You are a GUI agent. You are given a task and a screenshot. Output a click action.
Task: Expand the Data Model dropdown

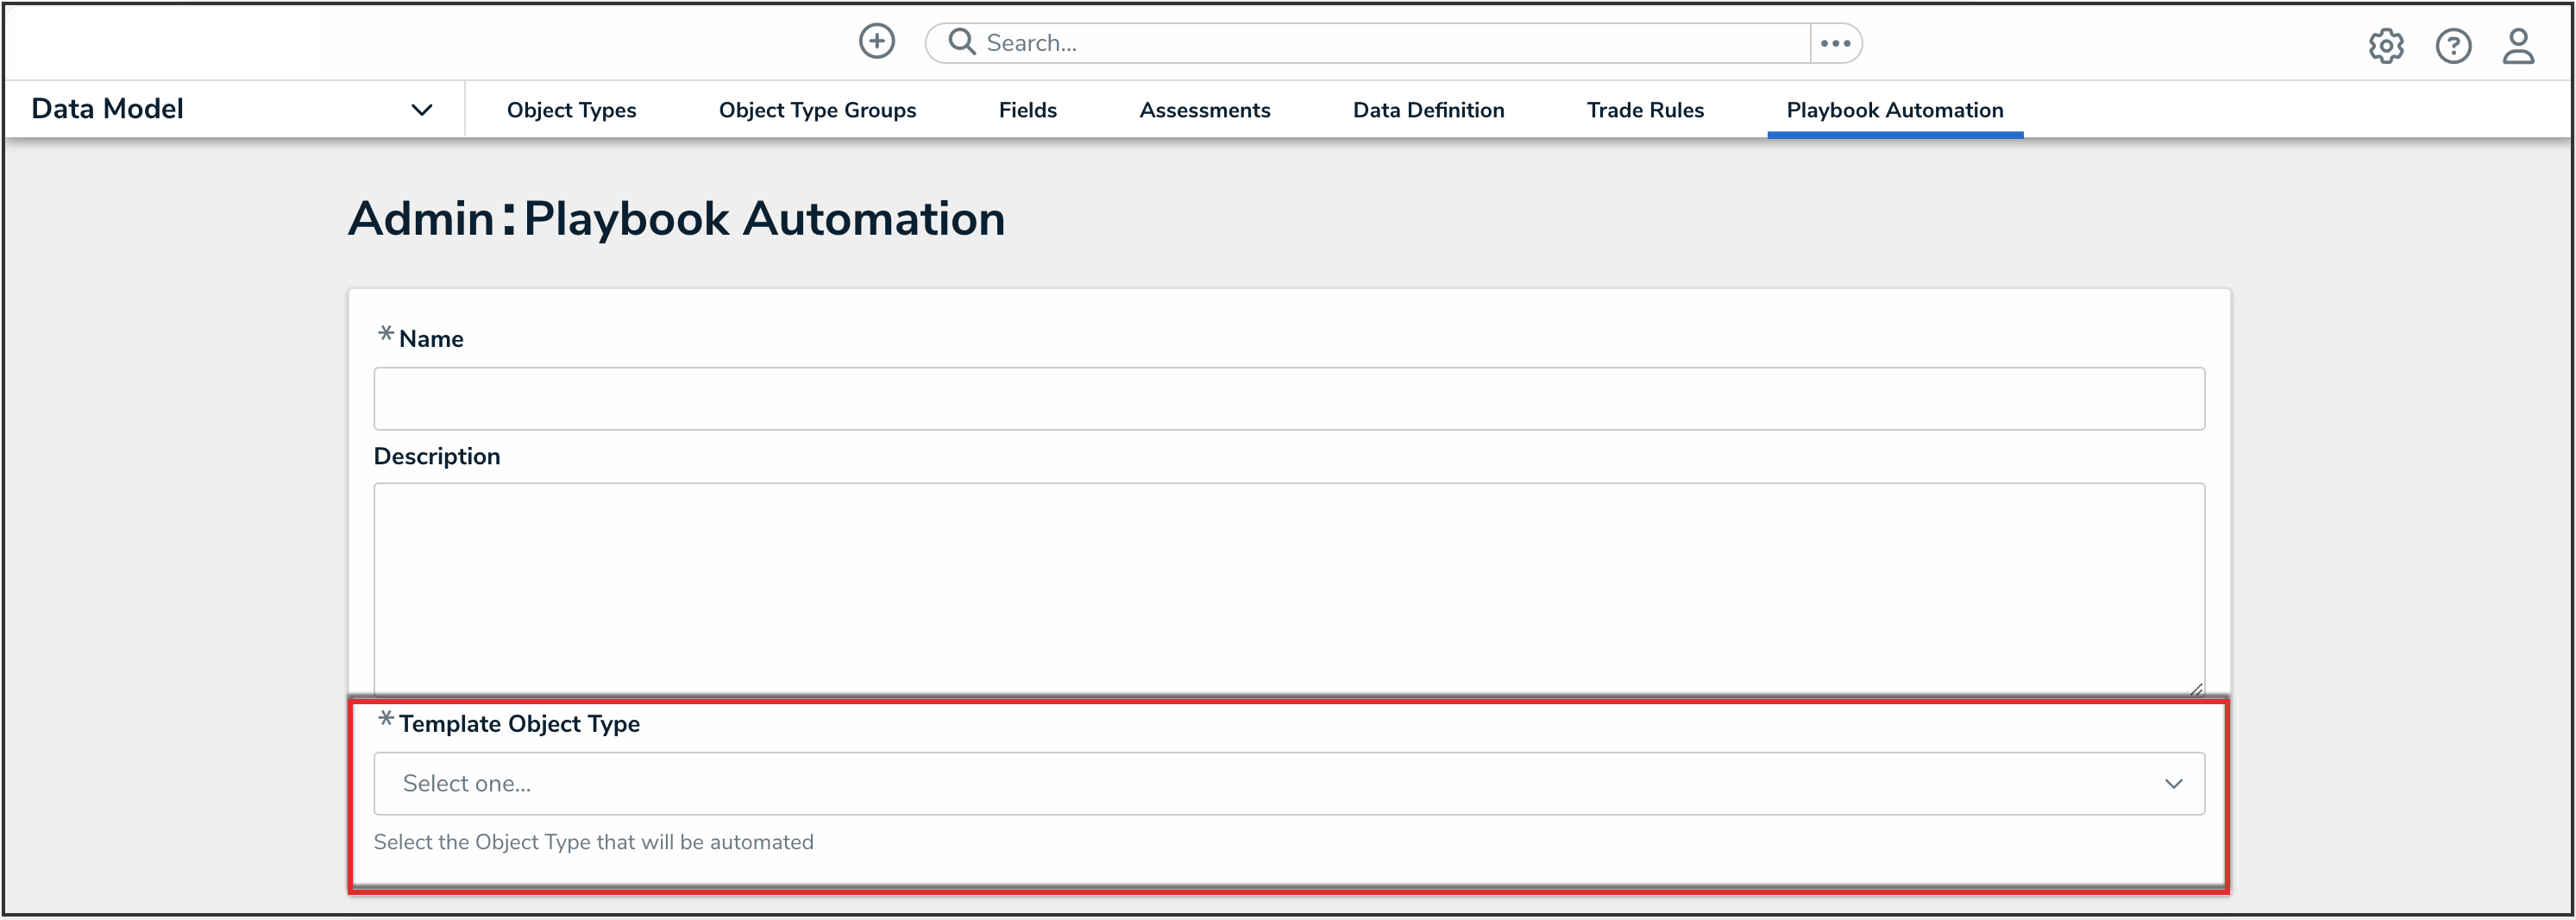point(422,110)
